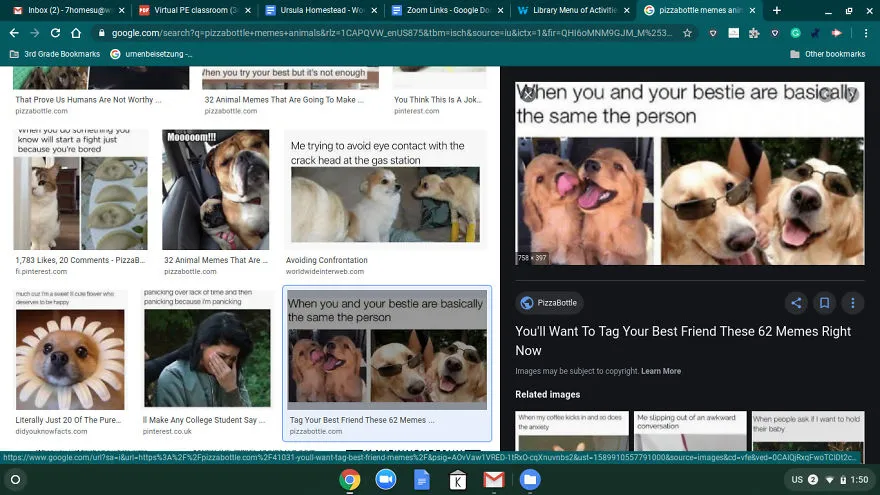Viewport: 880px width, 495px height.
Task: Open the PizzaBottle source chip
Action: click(x=549, y=303)
